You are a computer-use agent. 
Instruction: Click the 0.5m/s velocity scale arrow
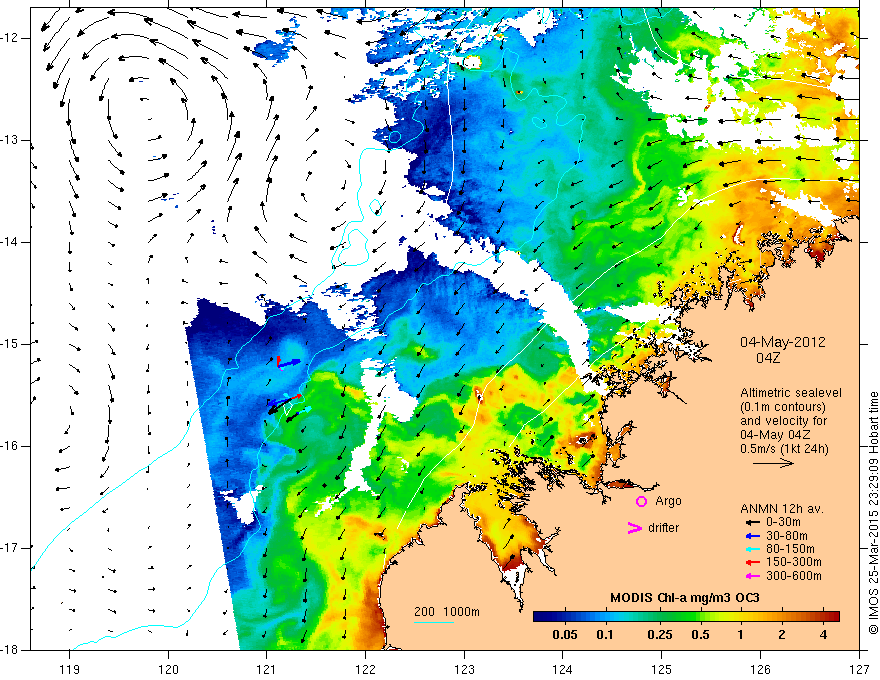tap(773, 463)
